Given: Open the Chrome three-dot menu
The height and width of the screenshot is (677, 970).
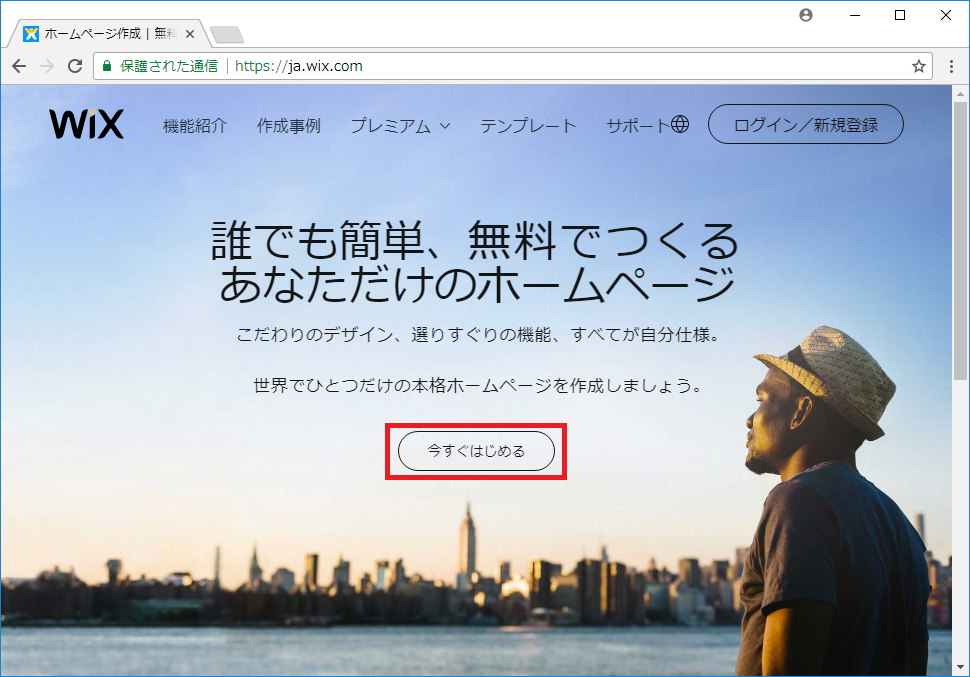Looking at the screenshot, I should pyautogui.click(x=951, y=66).
